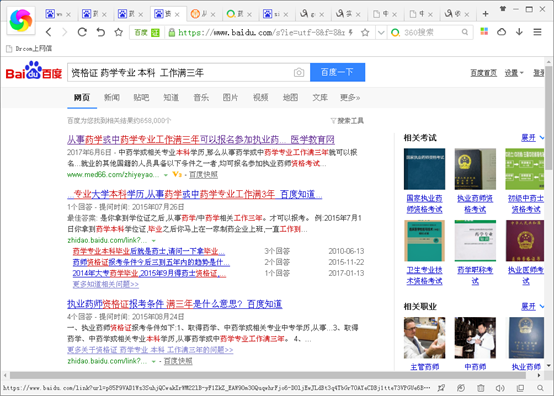554x396 pixels.
Task: Click the forward navigation arrow
Action: click(x=64, y=32)
